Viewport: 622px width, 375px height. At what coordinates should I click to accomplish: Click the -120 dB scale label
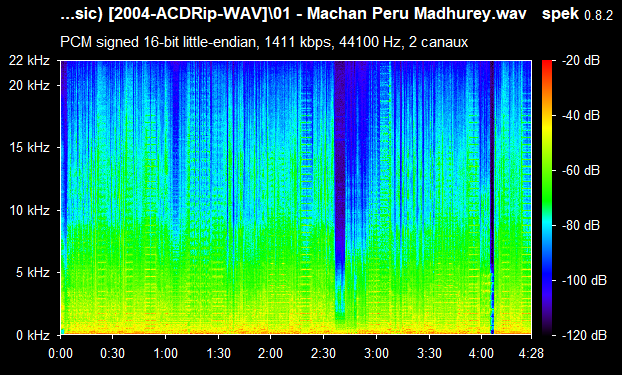[x=584, y=335]
